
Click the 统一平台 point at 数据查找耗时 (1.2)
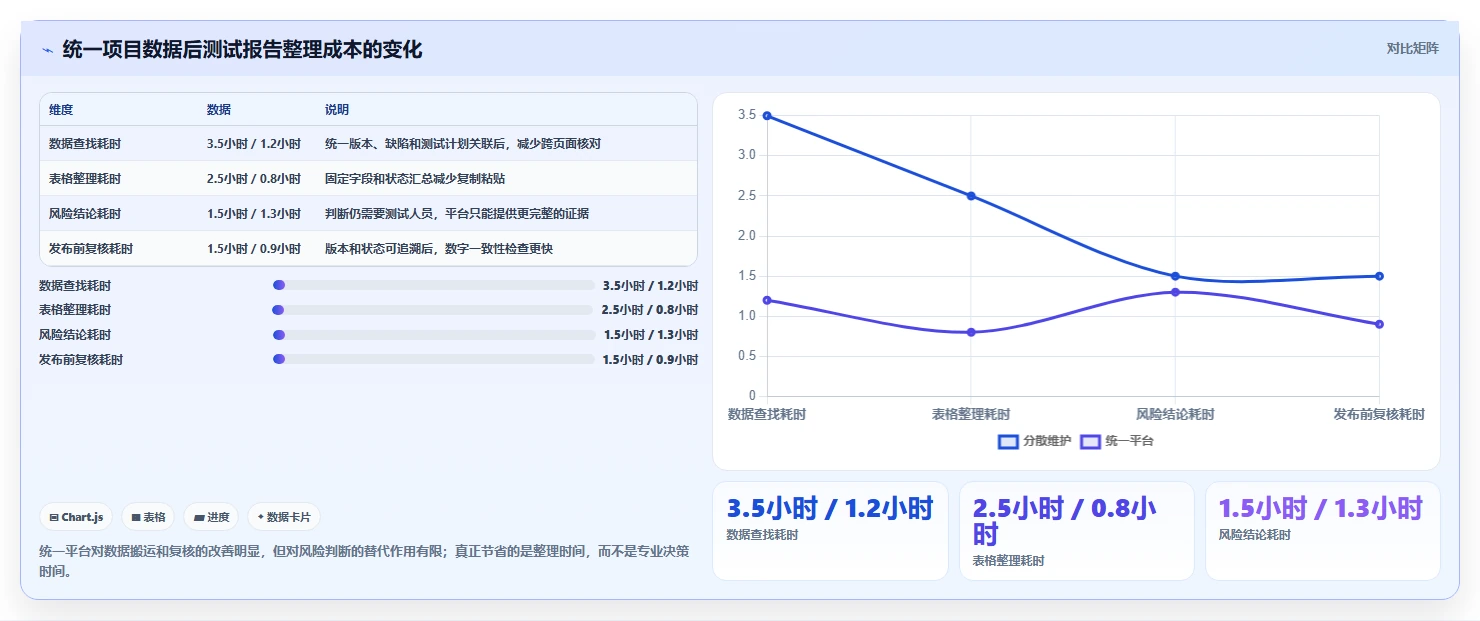coord(767,300)
